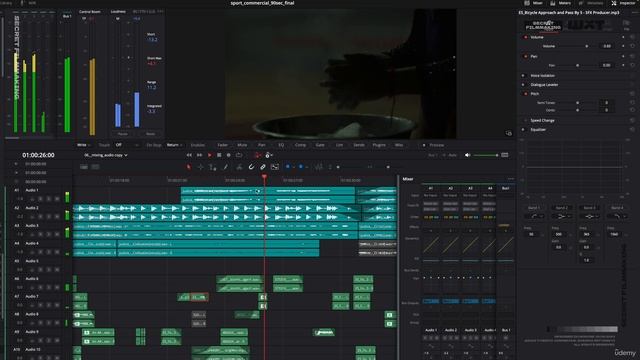Open the Write automation mode dropdown
The image size is (640, 360).
point(84,145)
